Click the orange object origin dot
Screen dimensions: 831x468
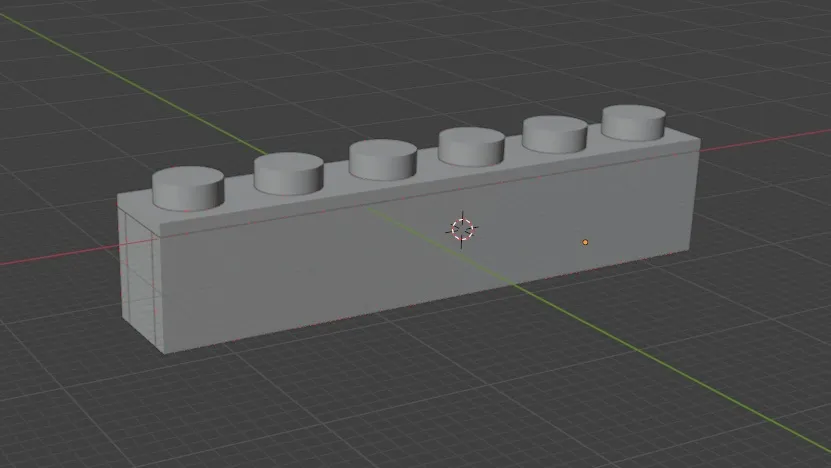coord(586,242)
